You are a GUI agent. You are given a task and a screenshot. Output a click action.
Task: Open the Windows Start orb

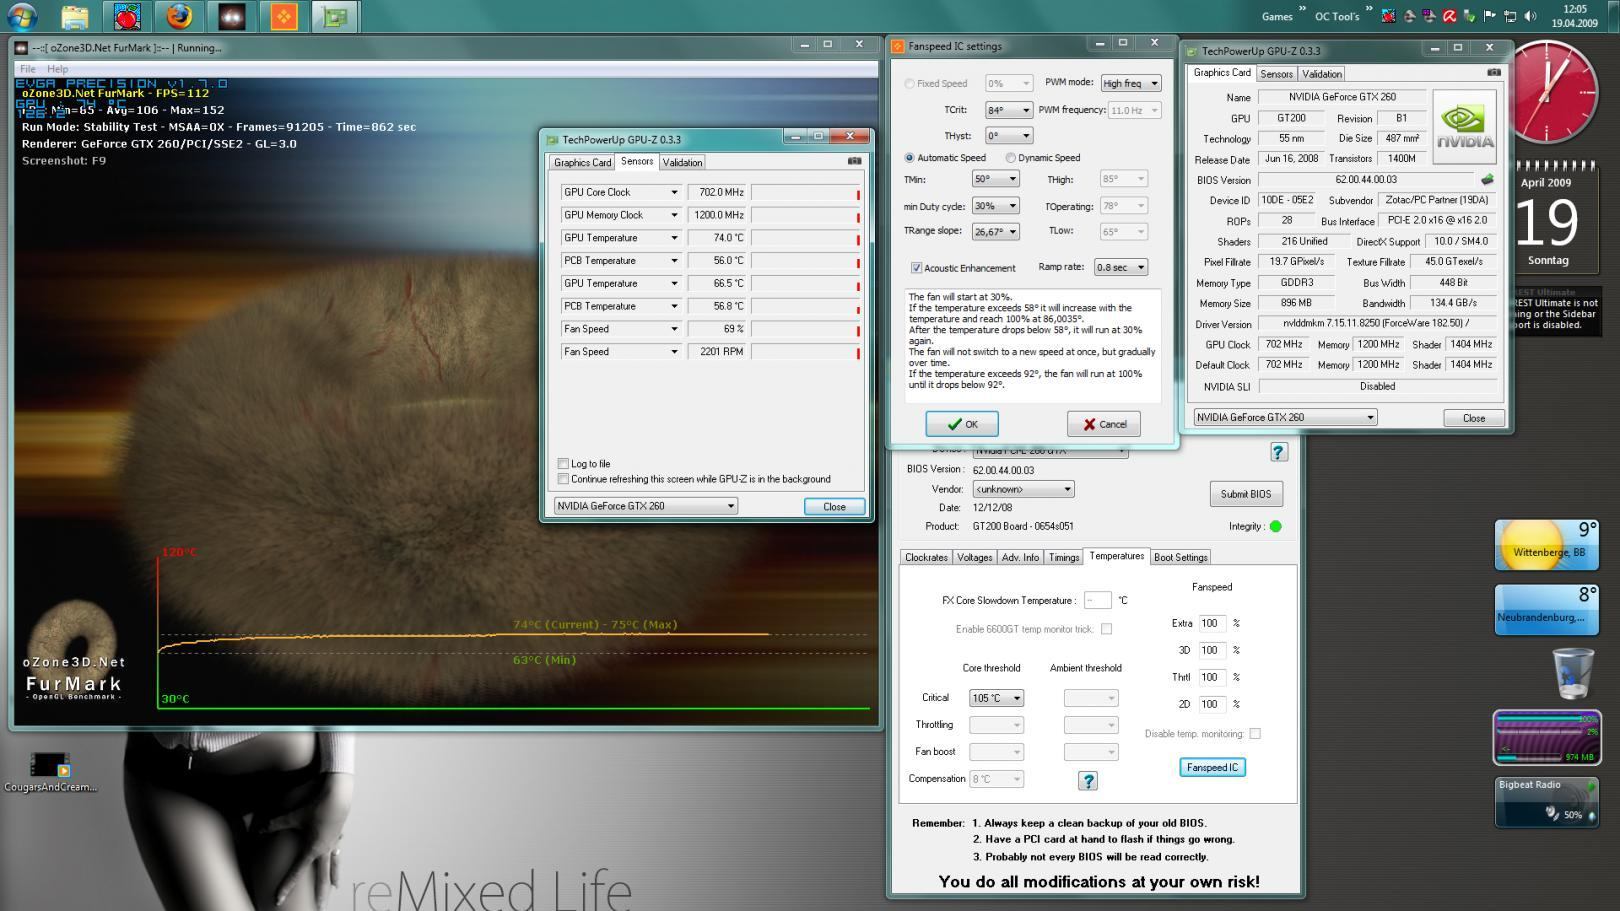(x=22, y=16)
